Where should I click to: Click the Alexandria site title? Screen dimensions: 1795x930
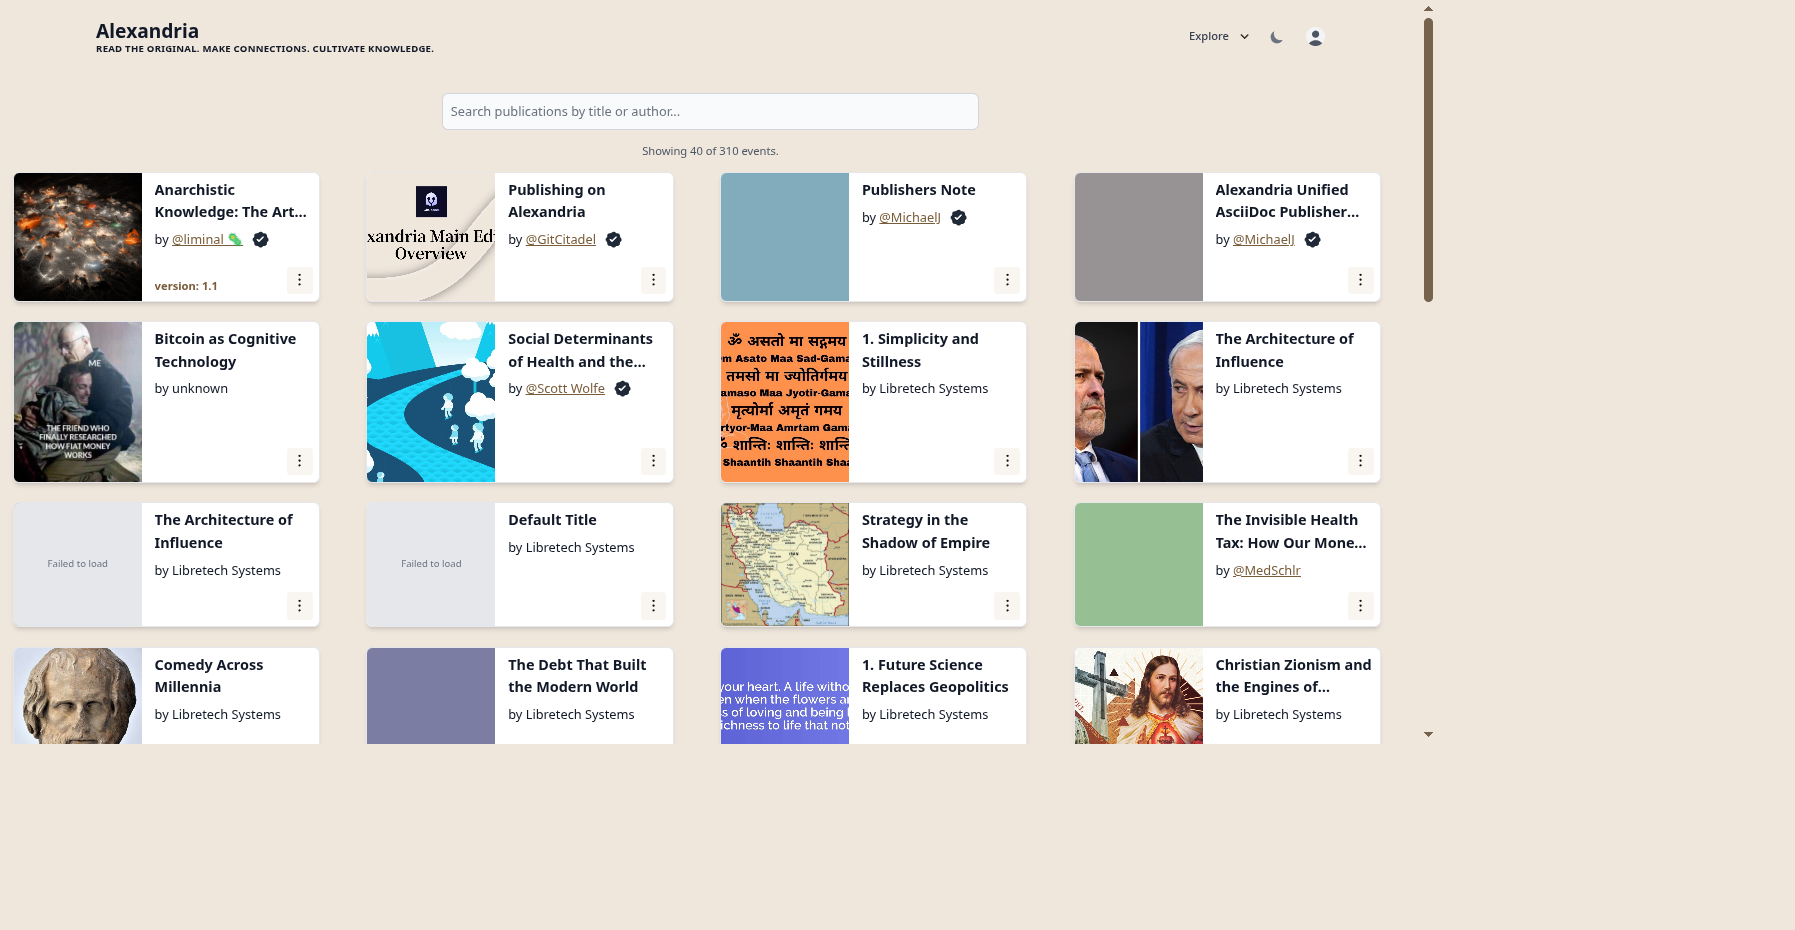click(x=147, y=31)
